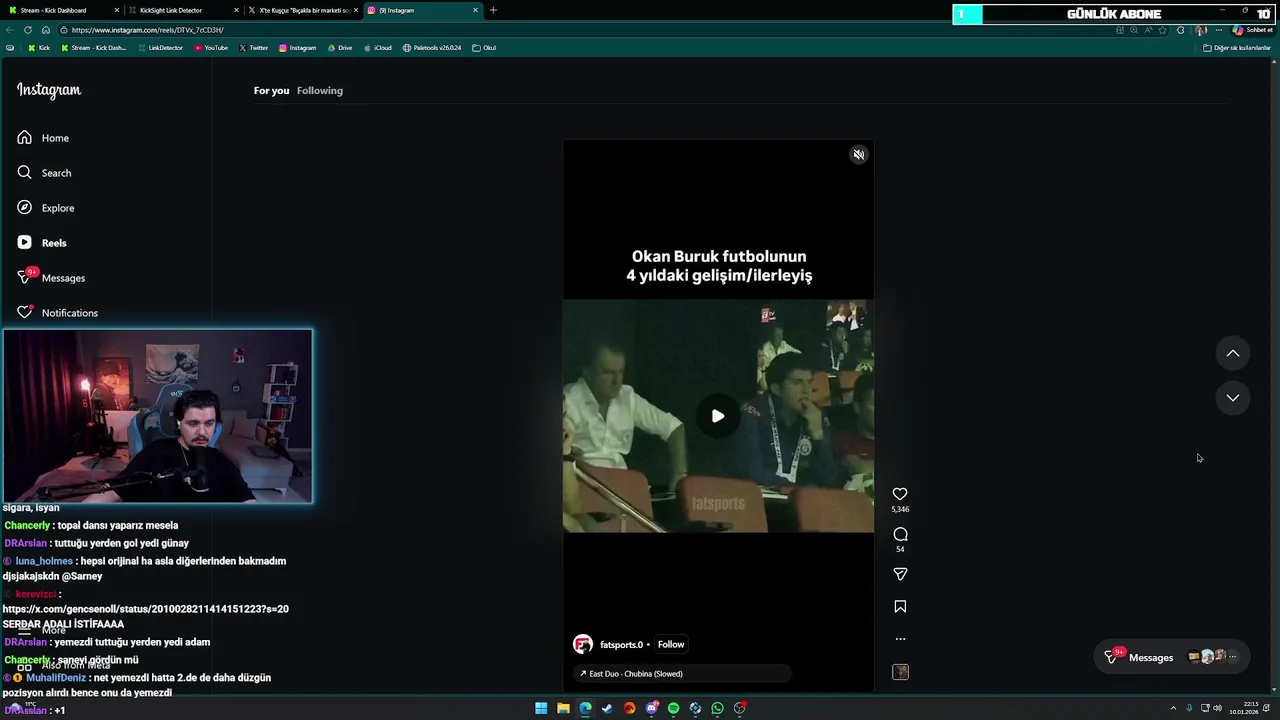Open reel more options (three dots)

pos(900,638)
